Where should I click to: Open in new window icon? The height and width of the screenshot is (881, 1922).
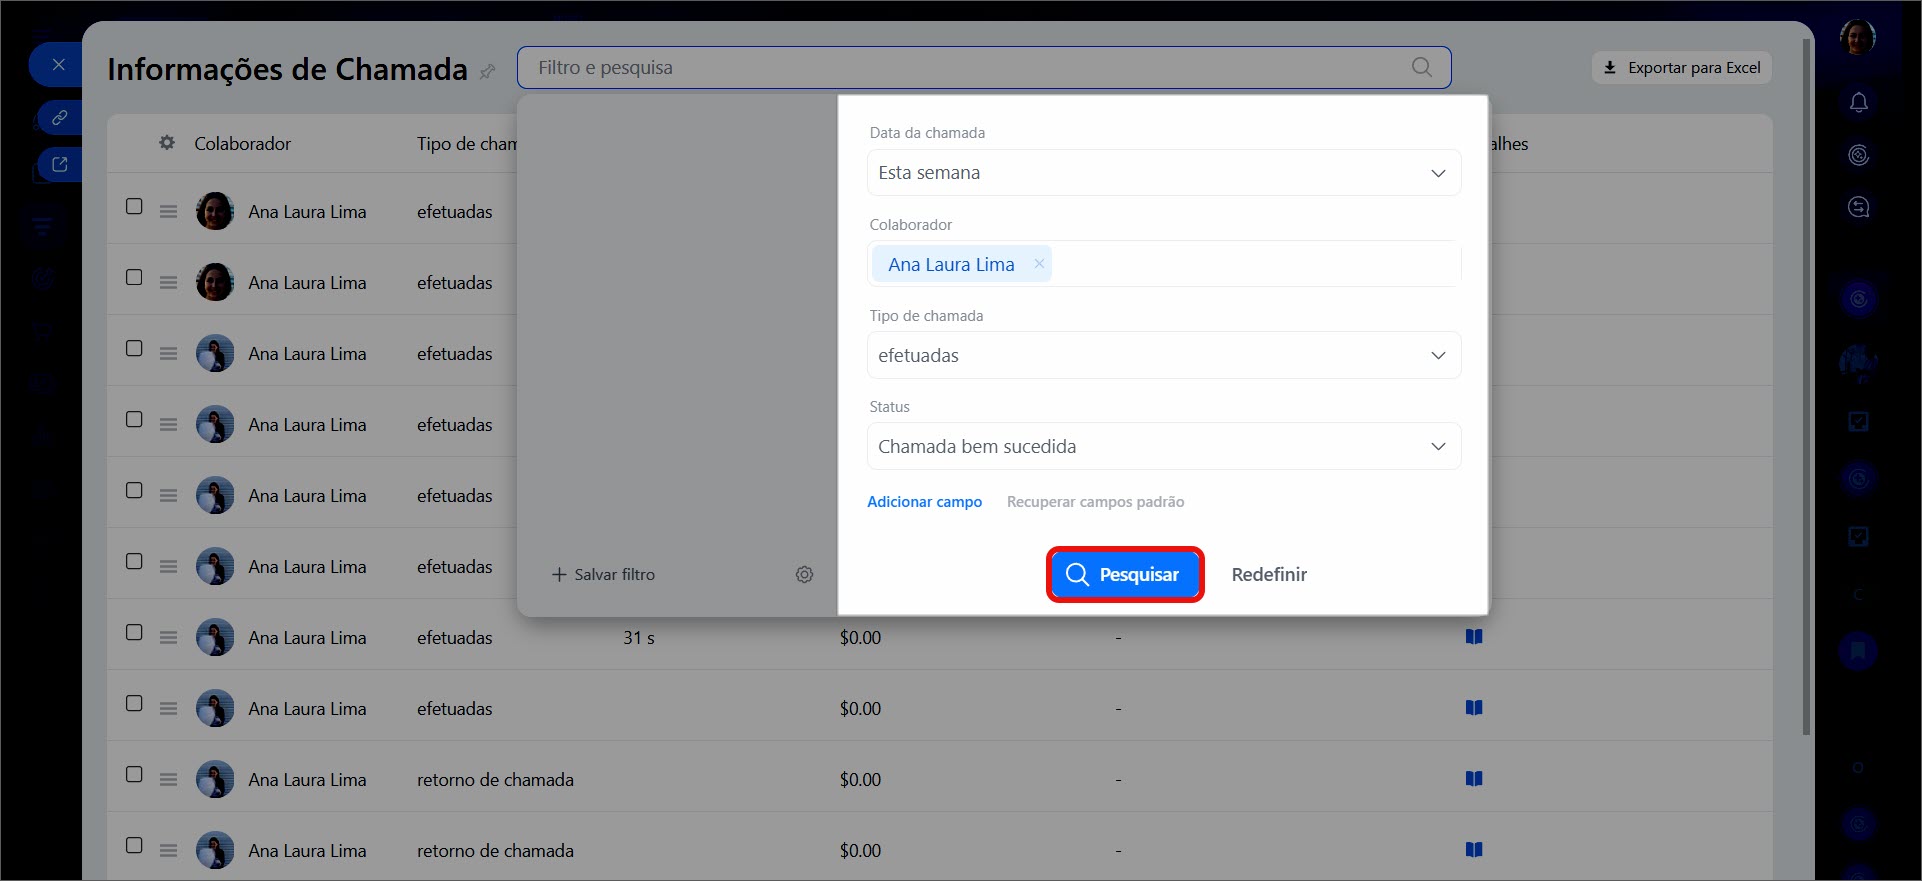click(x=59, y=165)
